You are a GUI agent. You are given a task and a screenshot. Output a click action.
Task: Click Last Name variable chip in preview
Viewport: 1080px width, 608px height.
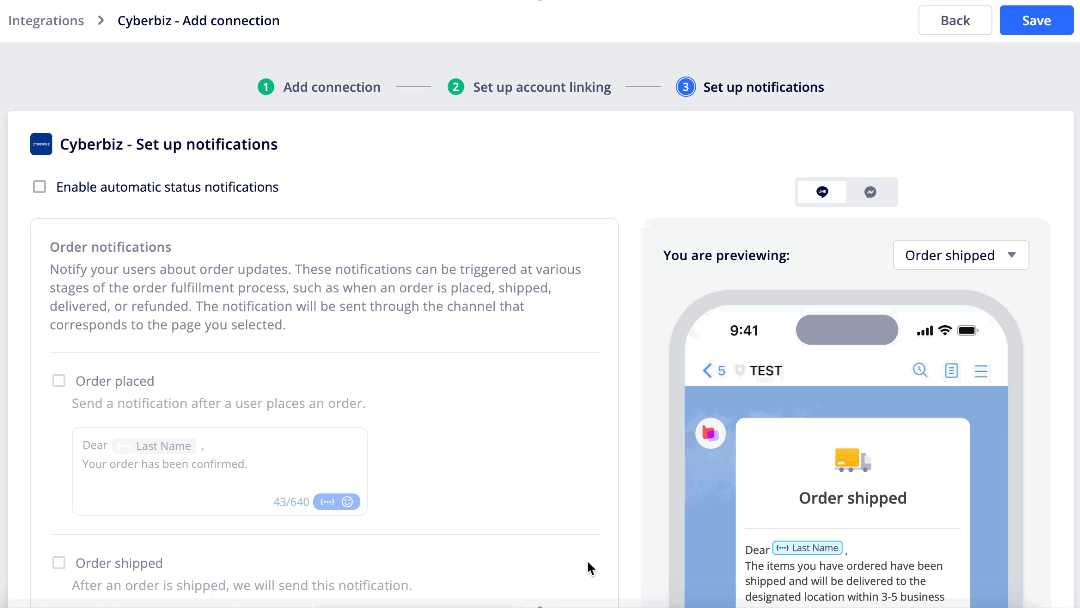click(807, 548)
